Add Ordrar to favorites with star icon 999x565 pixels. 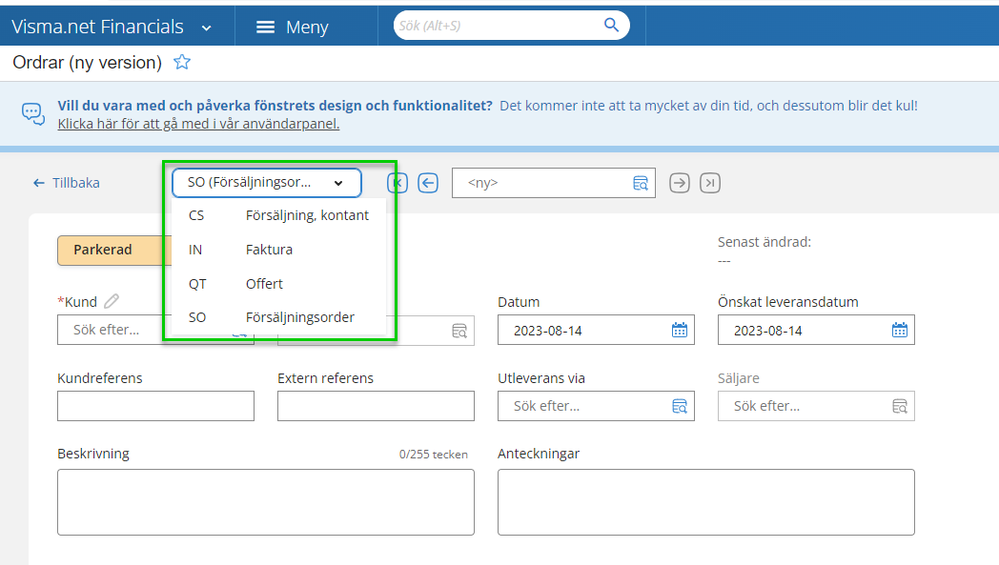click(x=182, y=62)
